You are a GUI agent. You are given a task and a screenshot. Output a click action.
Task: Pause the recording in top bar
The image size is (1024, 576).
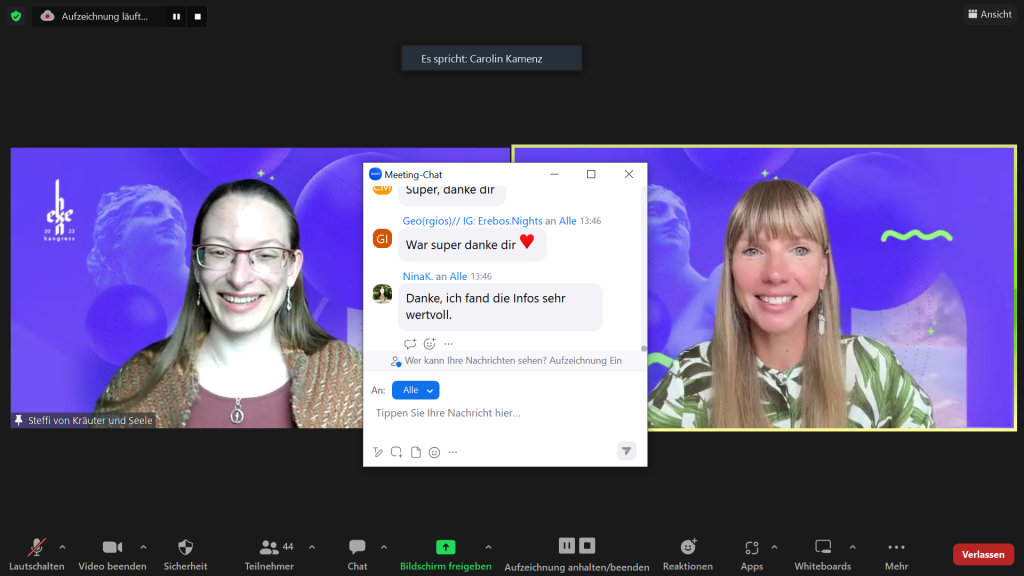pos(176,16)
